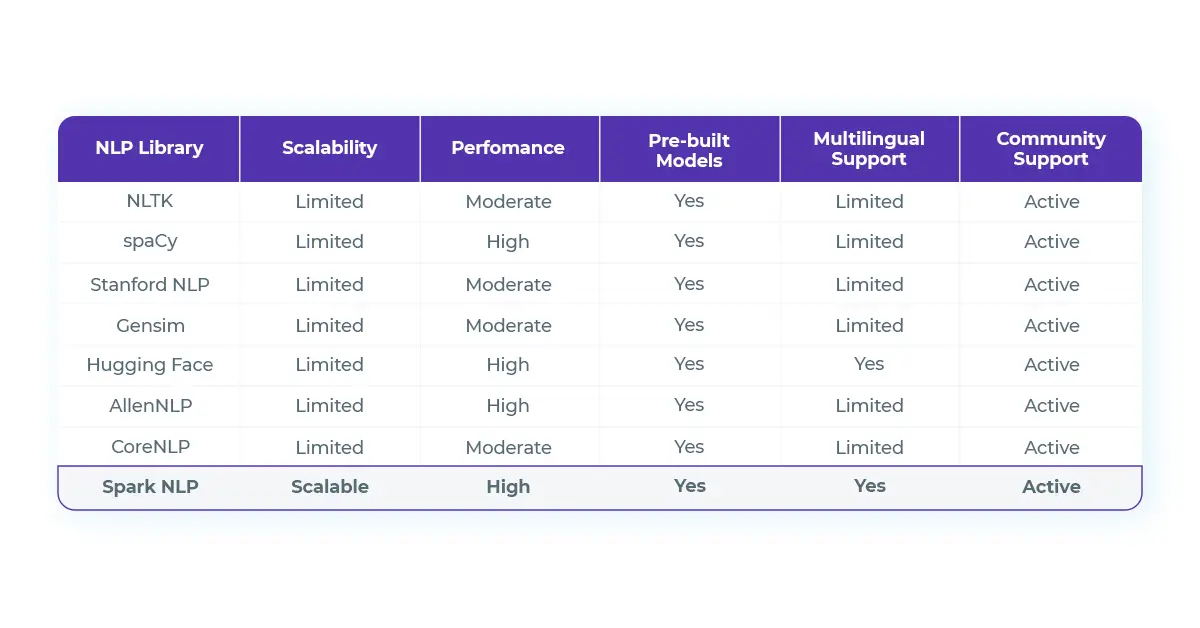Select the Scalability column header
The width and height of the screenshot is (1200, 628).
click(x=329, y=148)
